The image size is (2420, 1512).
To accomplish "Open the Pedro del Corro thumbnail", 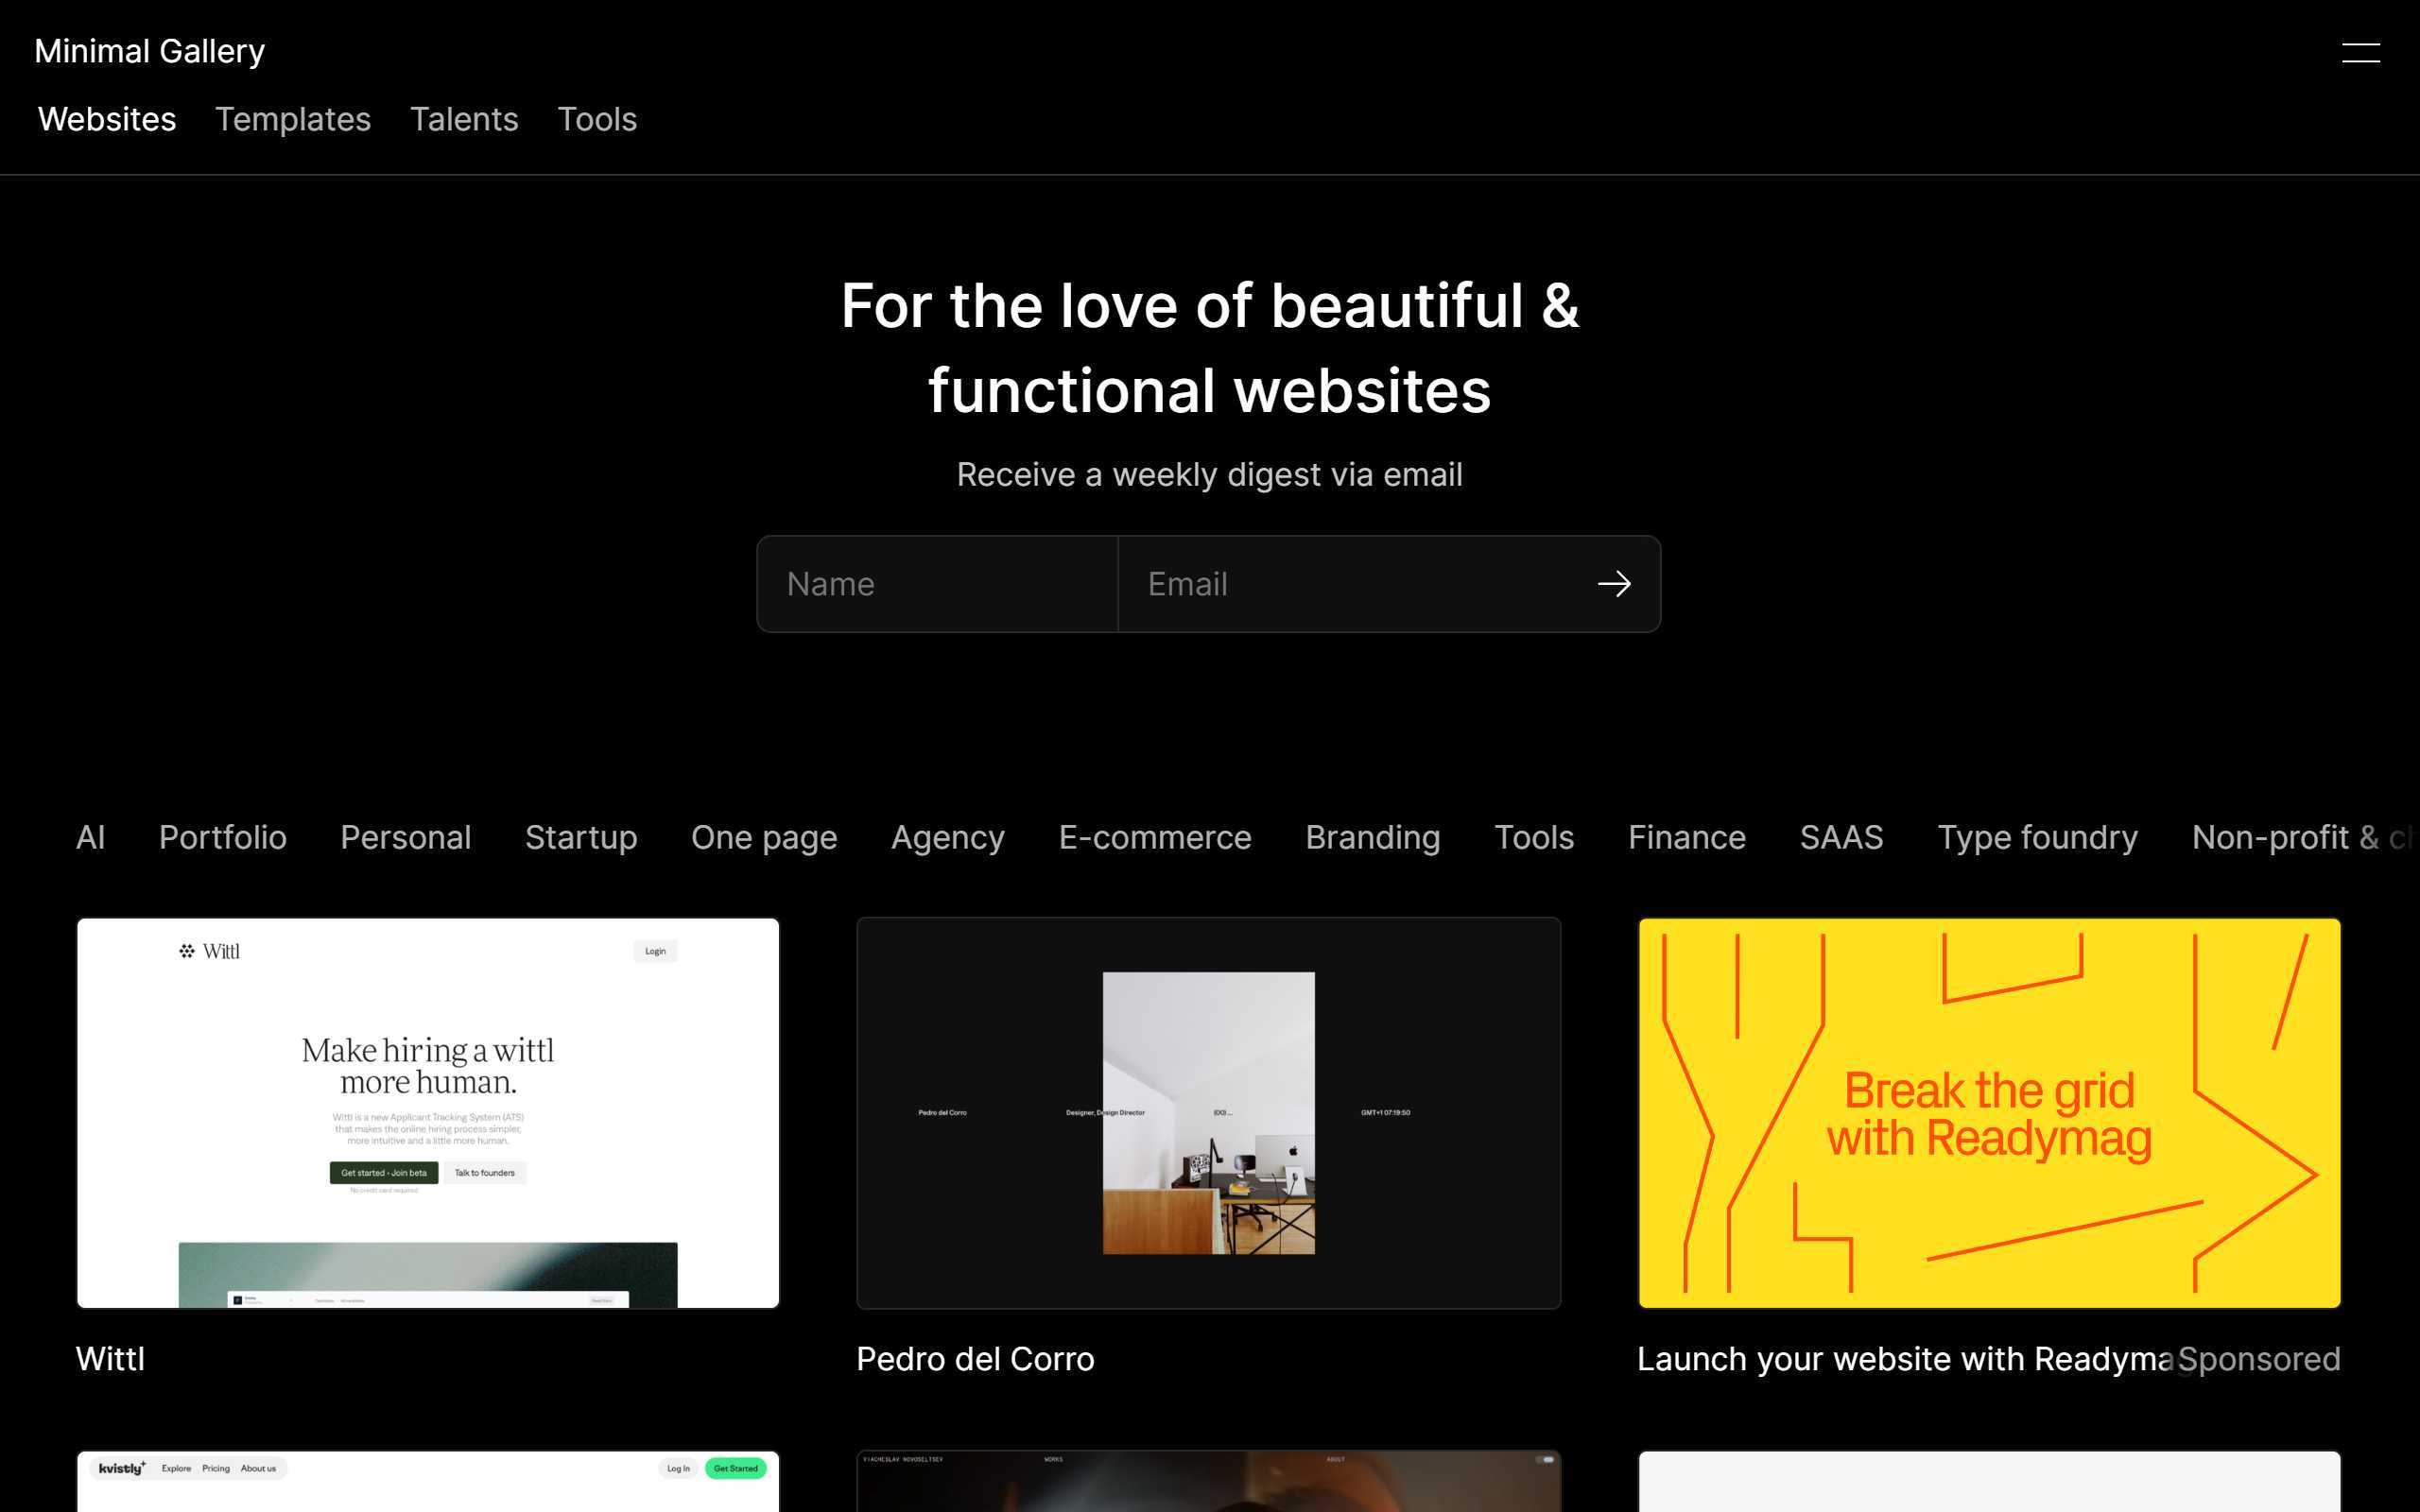I will [x=1208, y=1112].
